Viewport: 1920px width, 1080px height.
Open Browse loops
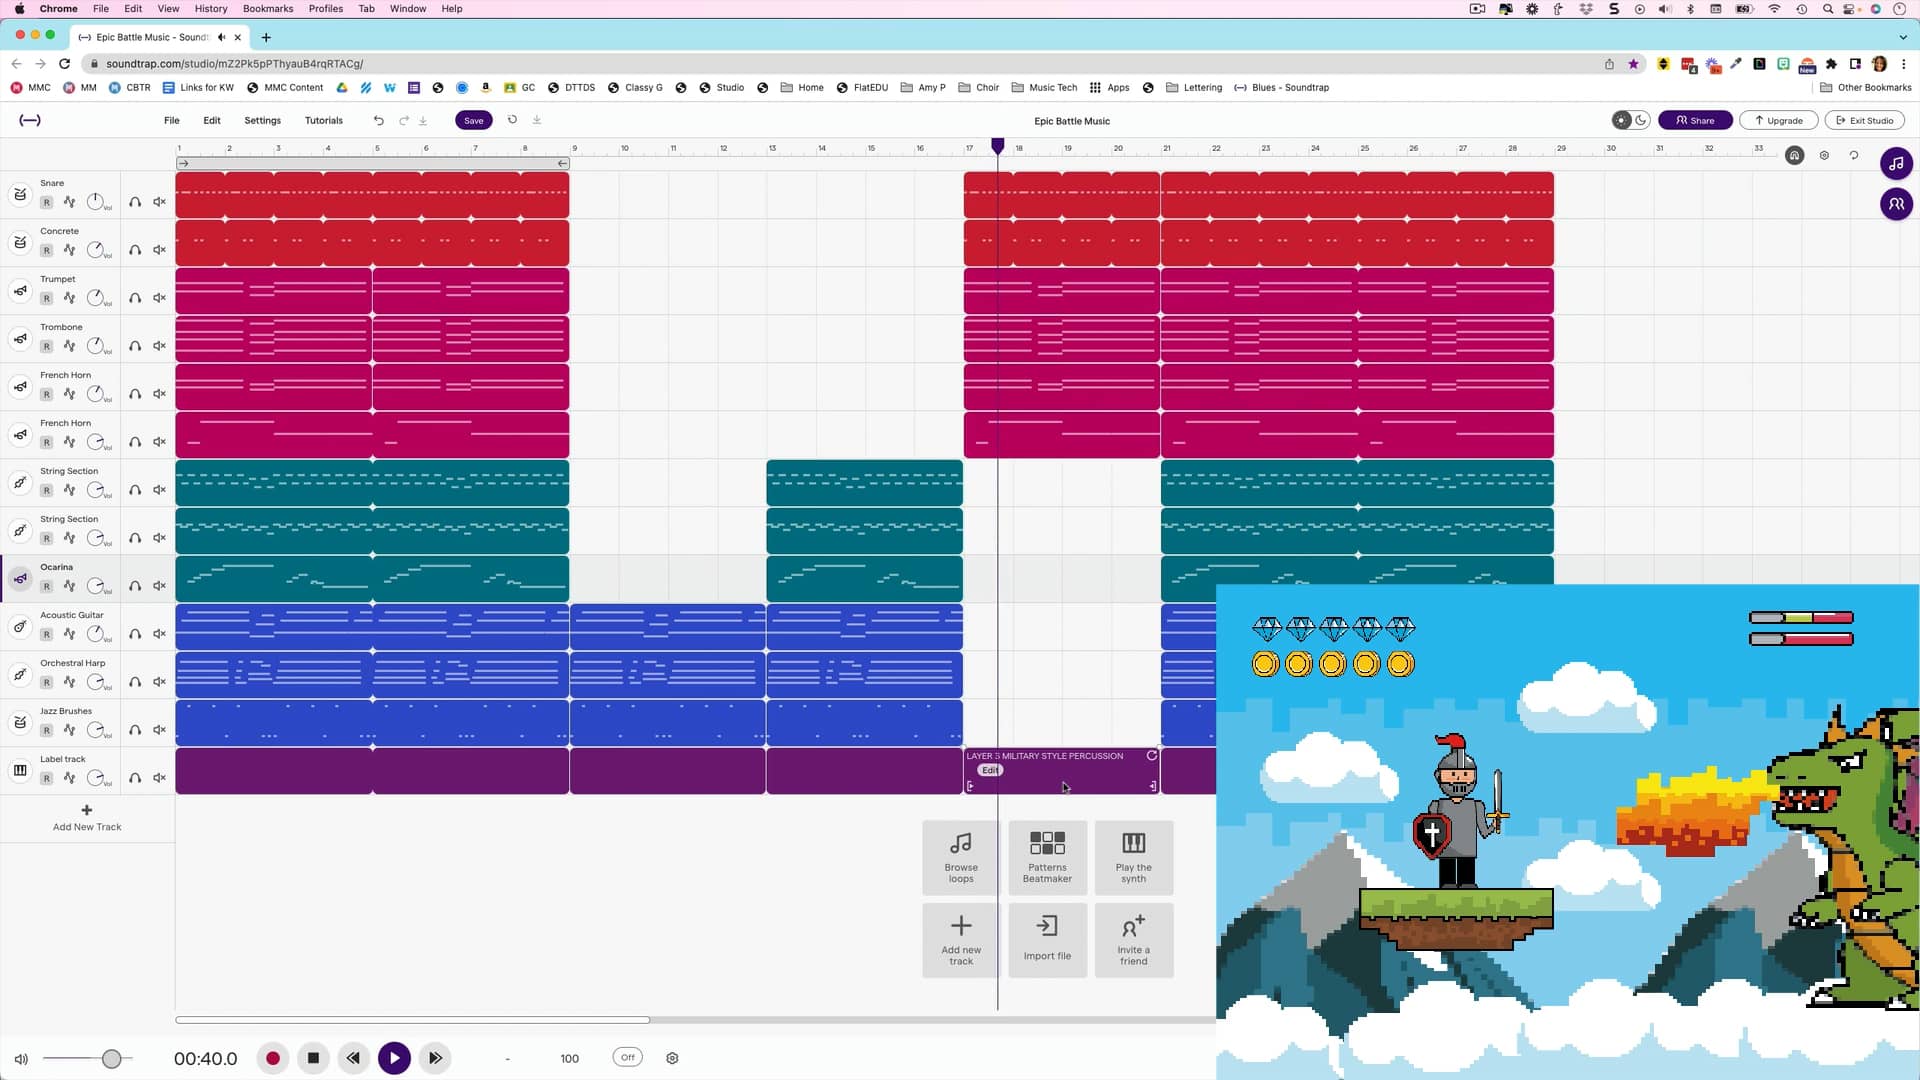[960, 858]
